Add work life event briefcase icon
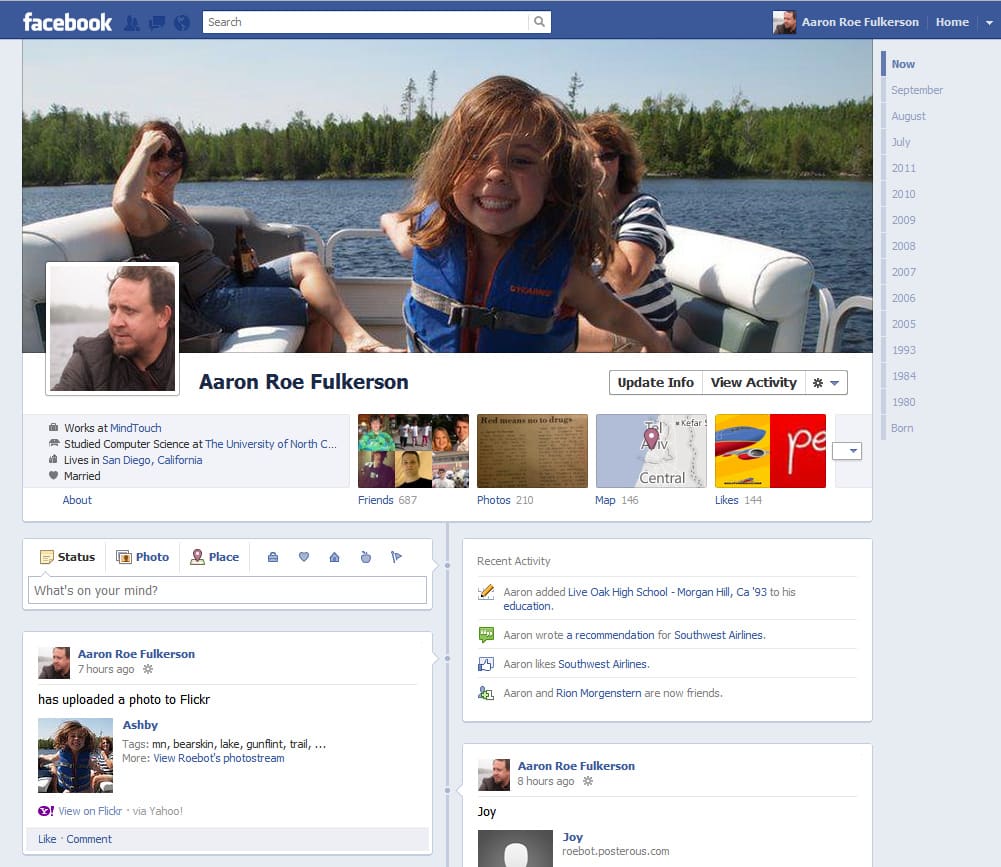This screenshot has width=1001, height=867. click(x=272, y=557)
